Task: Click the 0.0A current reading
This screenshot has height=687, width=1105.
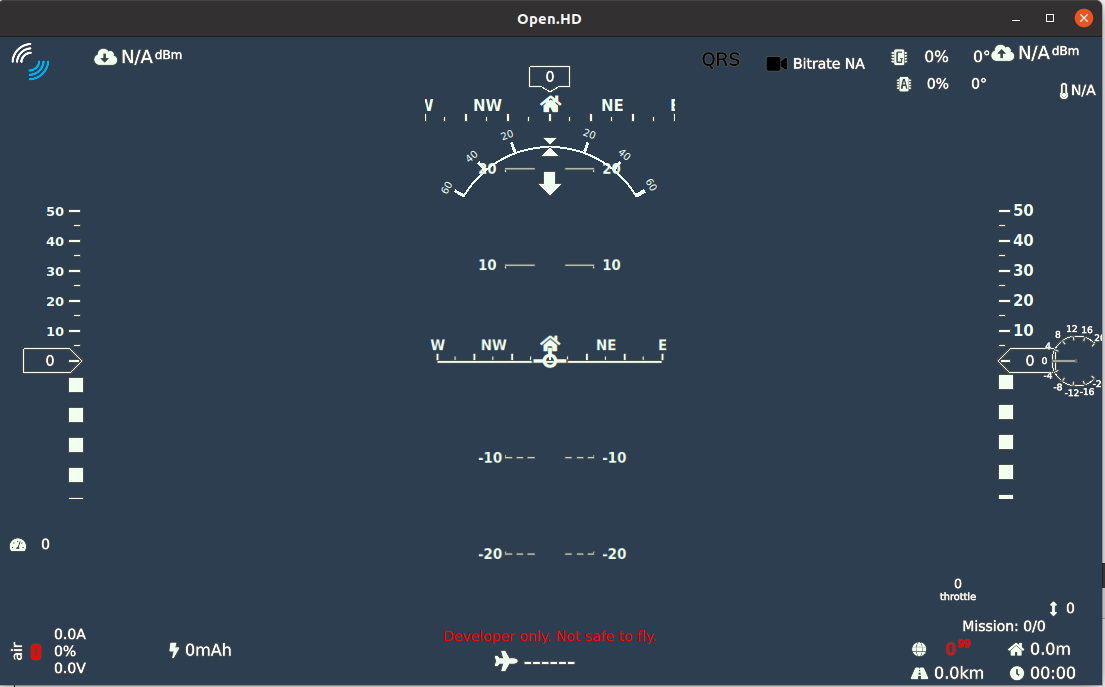Action: coord(70,634)
